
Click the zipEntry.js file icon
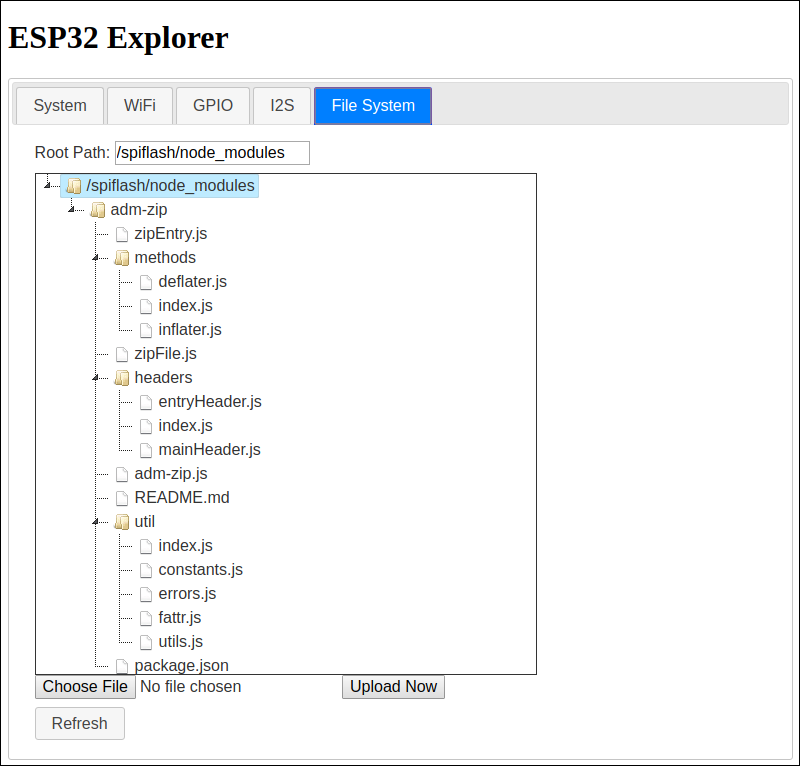tap(122, 234)
